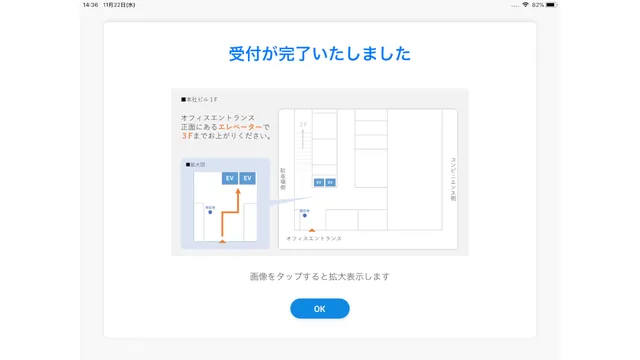Tap the battery icon in status bar

tap(551, 5)
